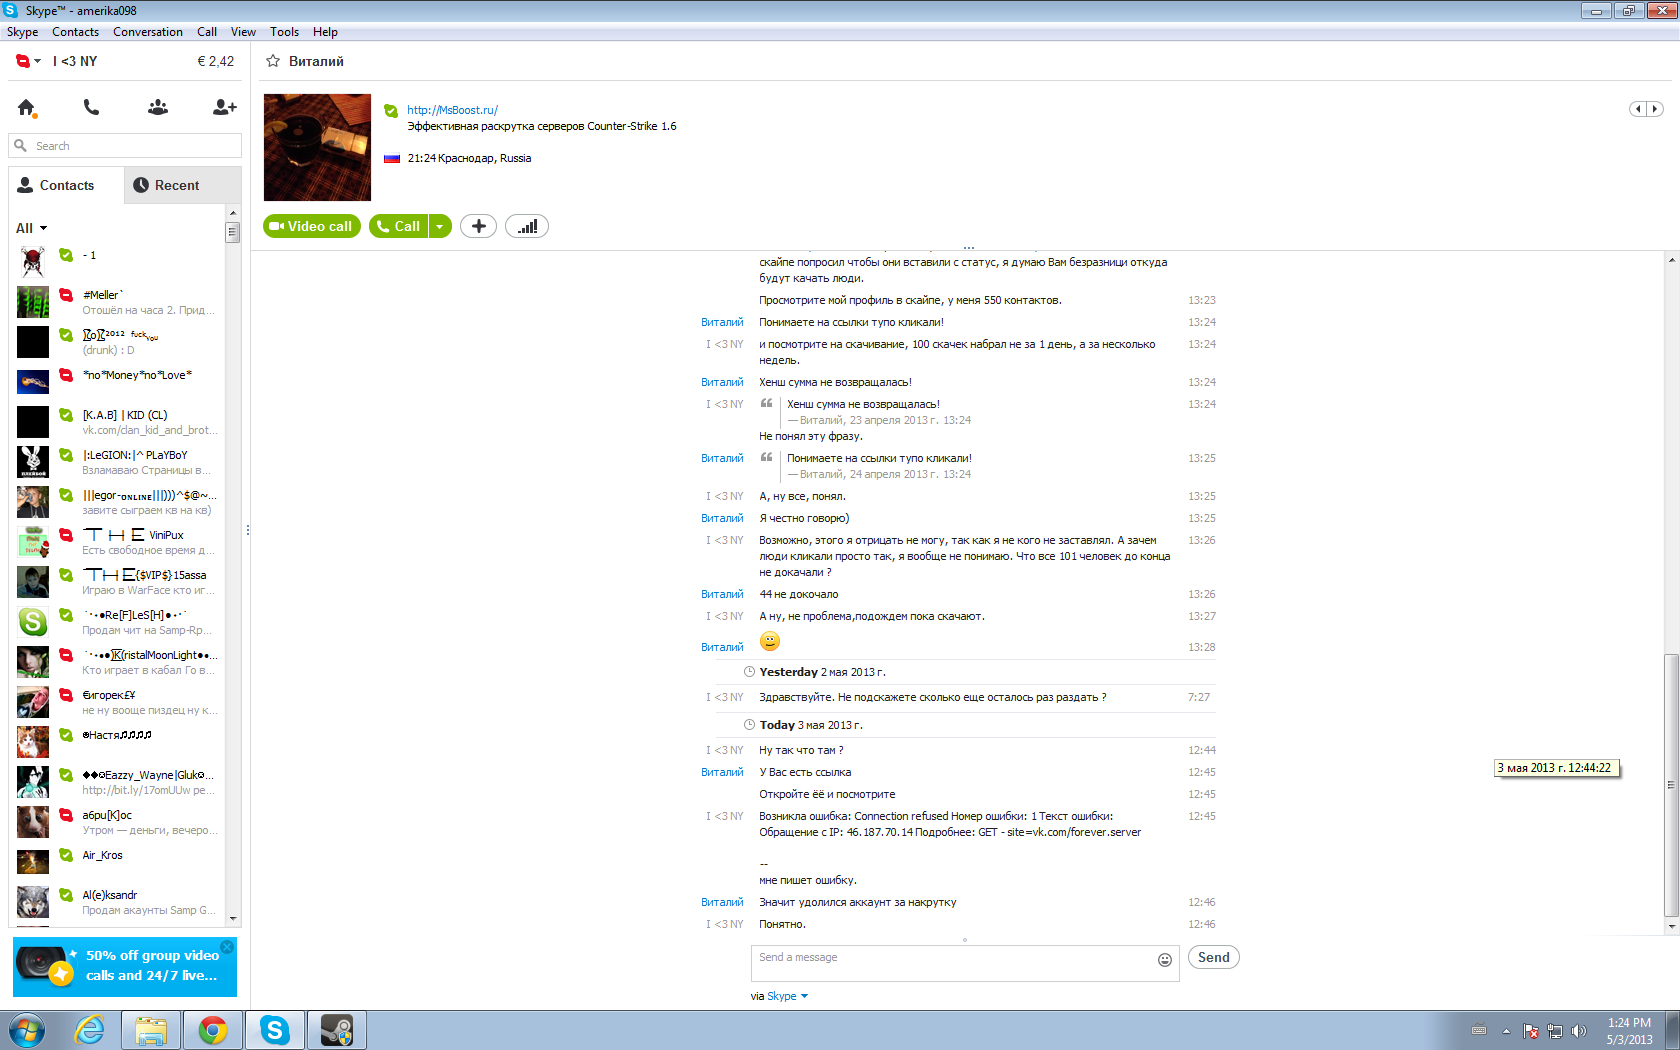
Task: Open the call quality signal bars icon
Action: (527, 226)
